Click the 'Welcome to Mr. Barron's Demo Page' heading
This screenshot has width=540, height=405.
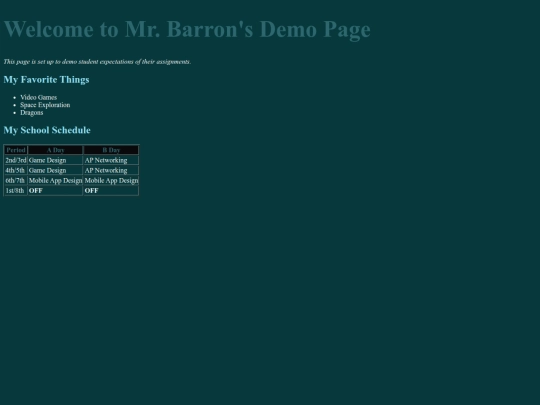point(187,30)
